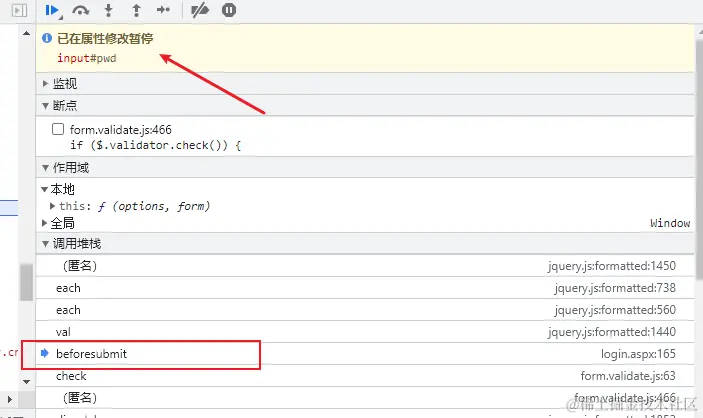Step into next function call
The width and height of the screenshot is (703, 418).
point(108,10)
